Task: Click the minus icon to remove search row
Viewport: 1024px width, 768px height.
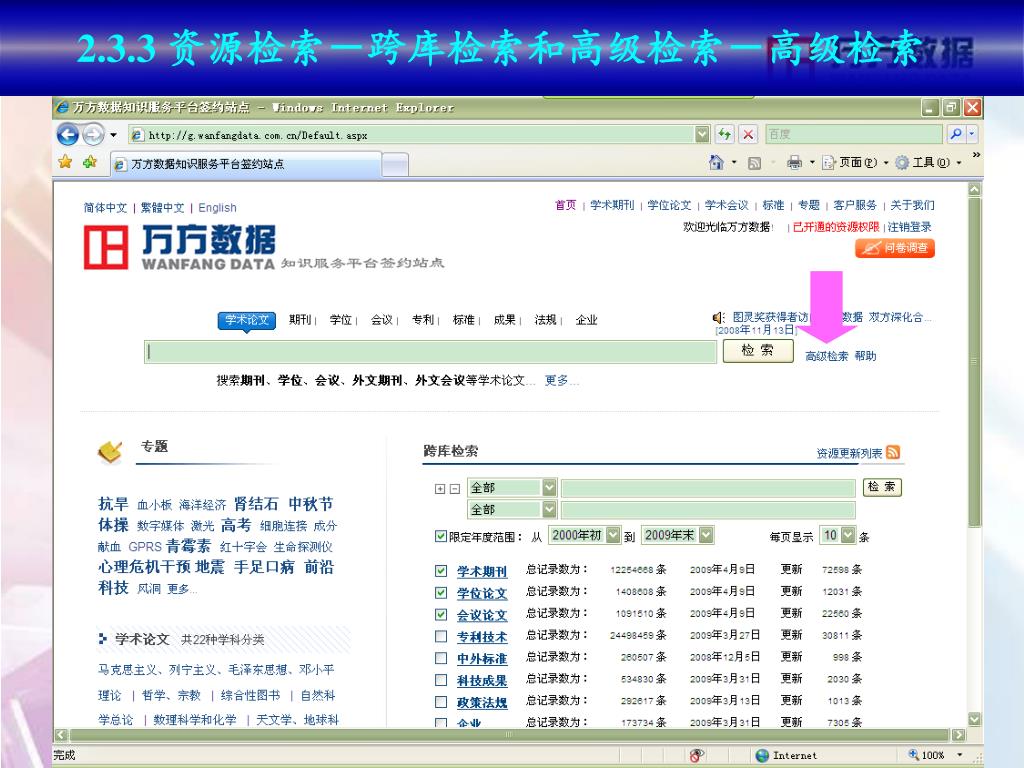Action: coord(455,488)
